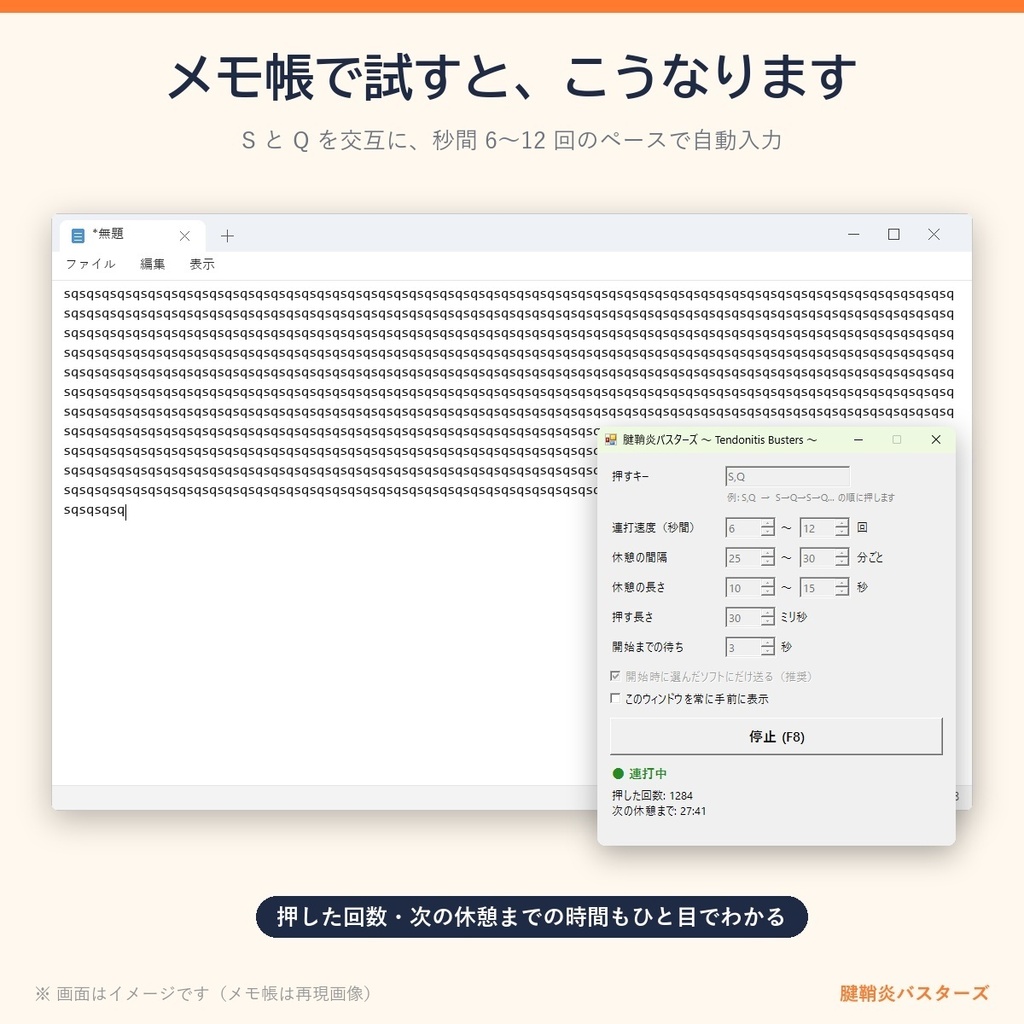
Task: Click the 押した回数: 1284 text
Action: pos(652,795)
